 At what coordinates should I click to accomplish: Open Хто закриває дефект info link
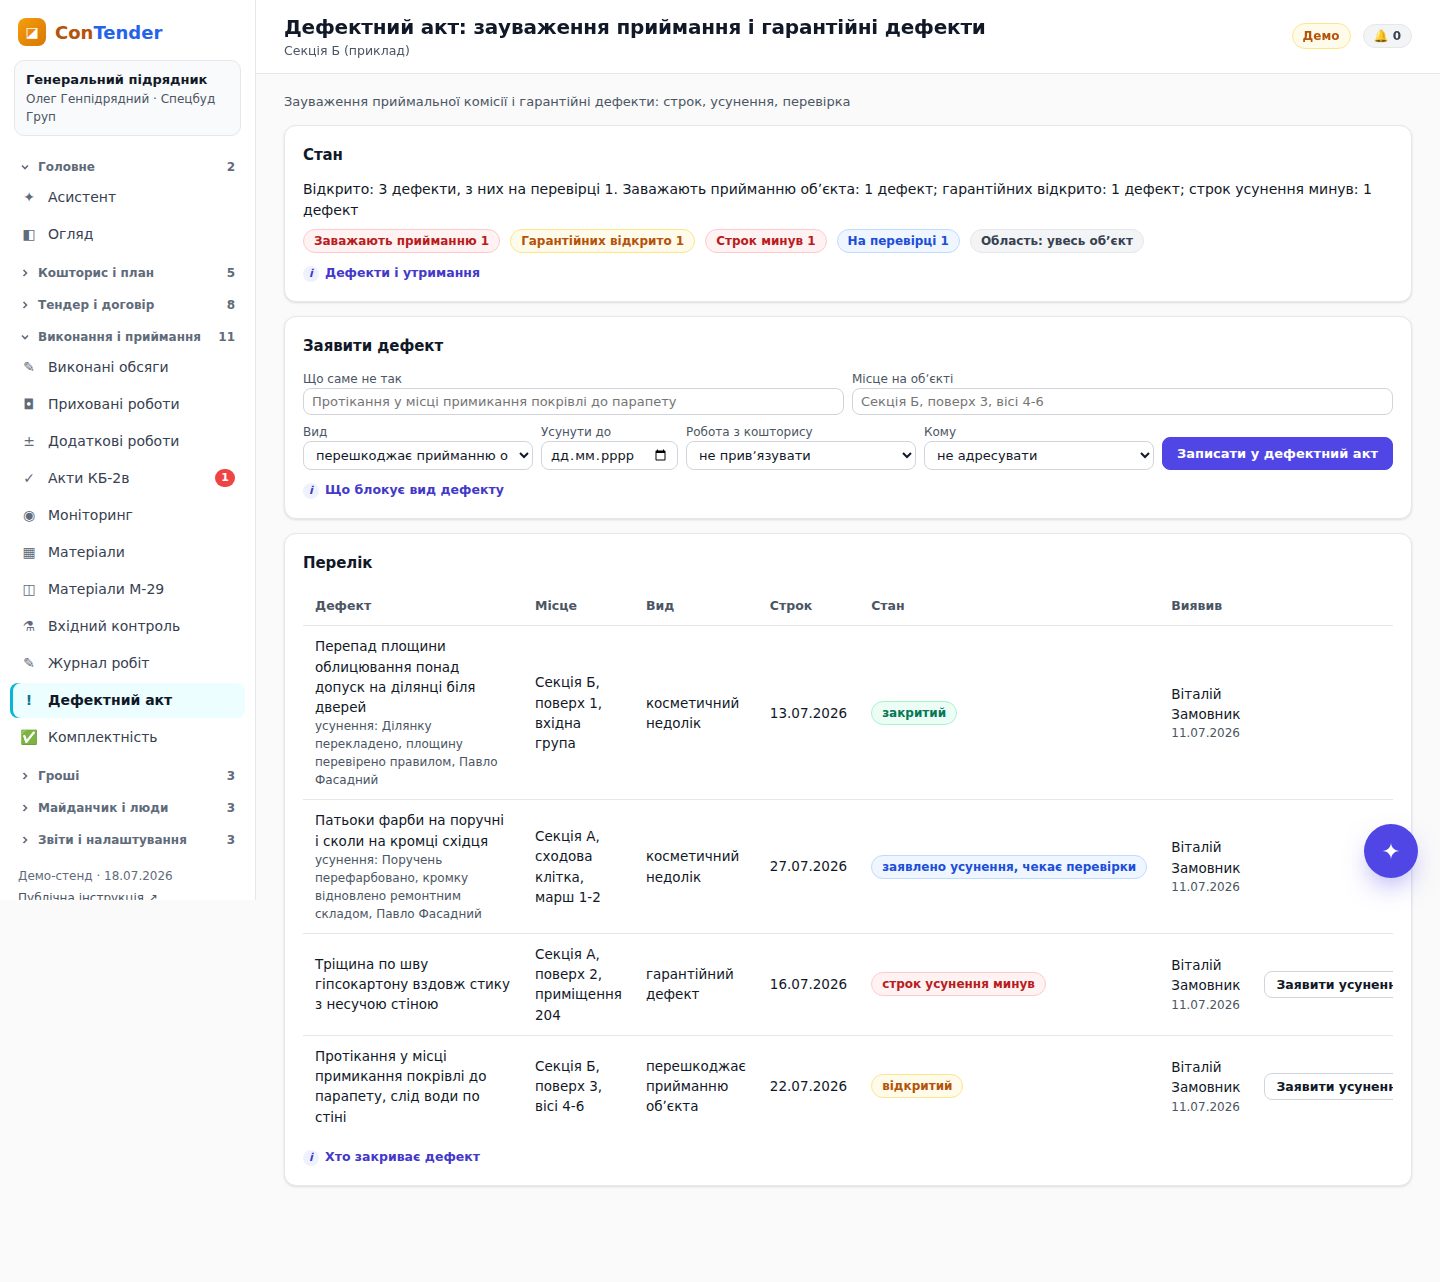pos(392,1157)
